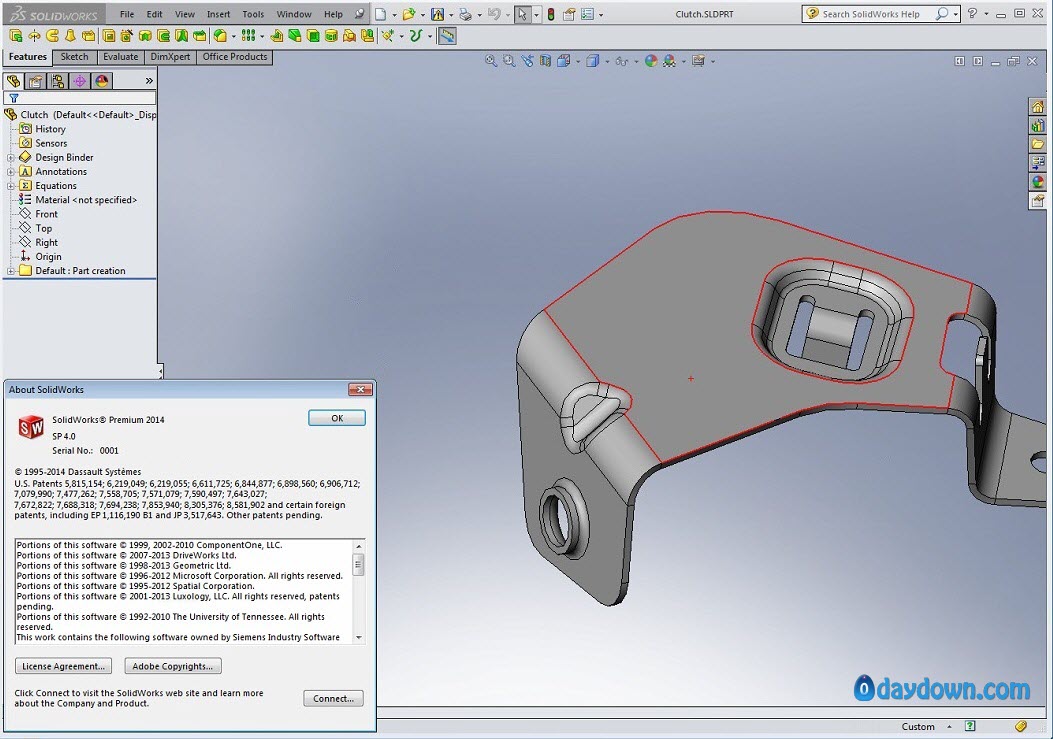Screen dimensions: 1053x739
Task: Click Zoom to Area magnifier
Action: coord(510,61)
